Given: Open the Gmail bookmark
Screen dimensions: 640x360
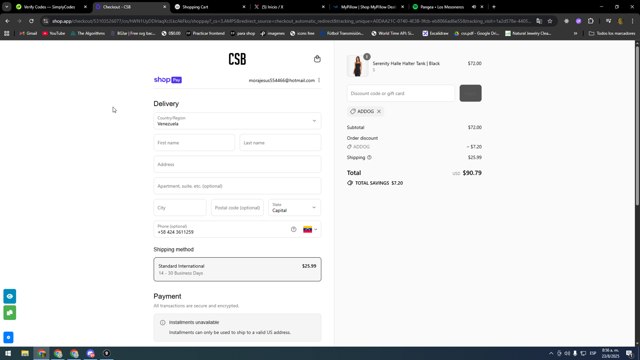Looking at the screenshot, I should [x=28, y=33].
